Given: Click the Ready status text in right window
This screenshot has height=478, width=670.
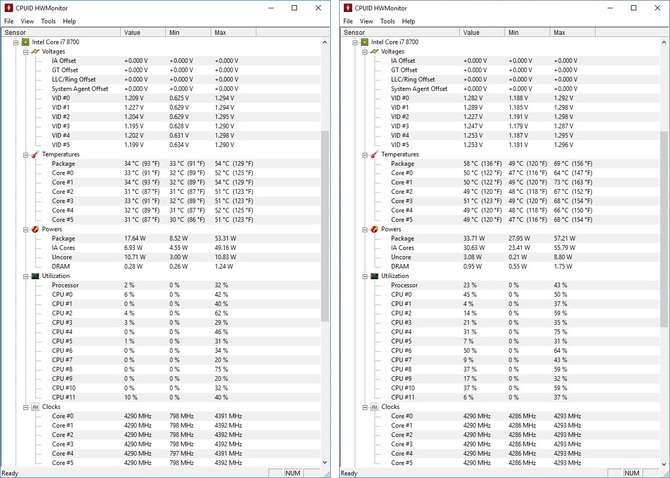Looking at the screenshot, I should 349,473.
